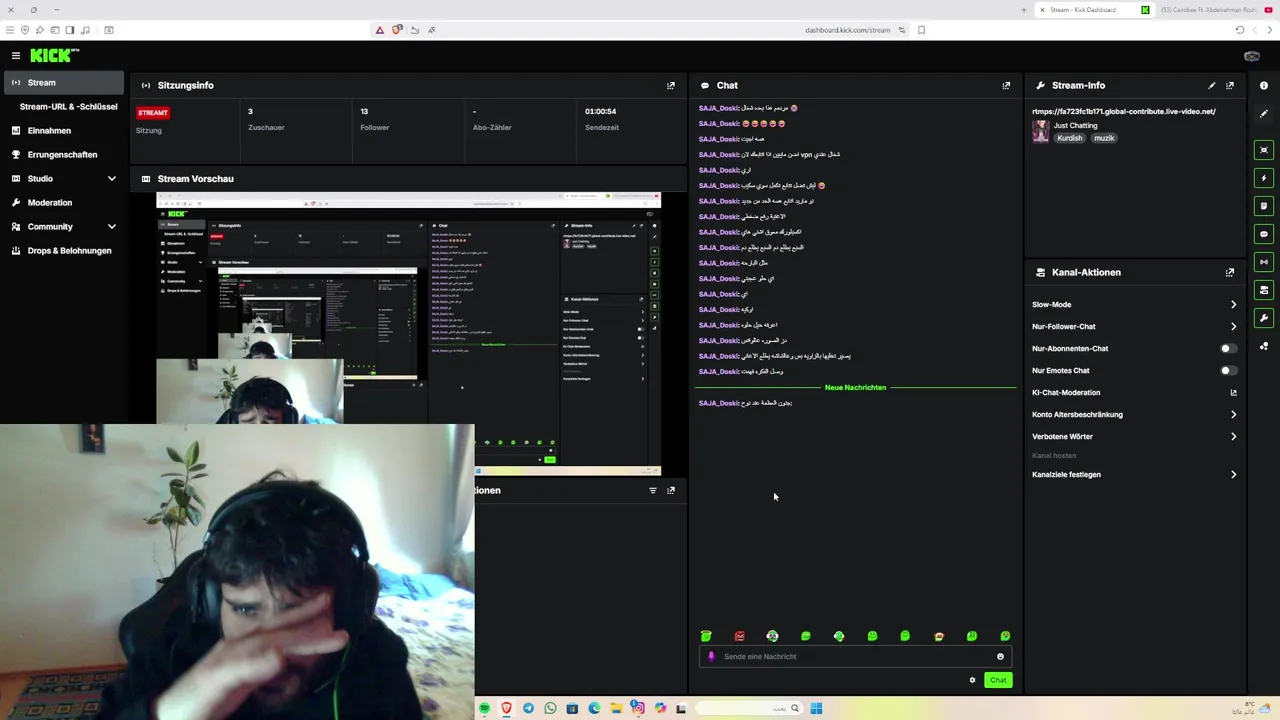The width and height of the screenshot is (1280, 720).
Task: Click the Just Chatting category
Action: [1075, 126]
